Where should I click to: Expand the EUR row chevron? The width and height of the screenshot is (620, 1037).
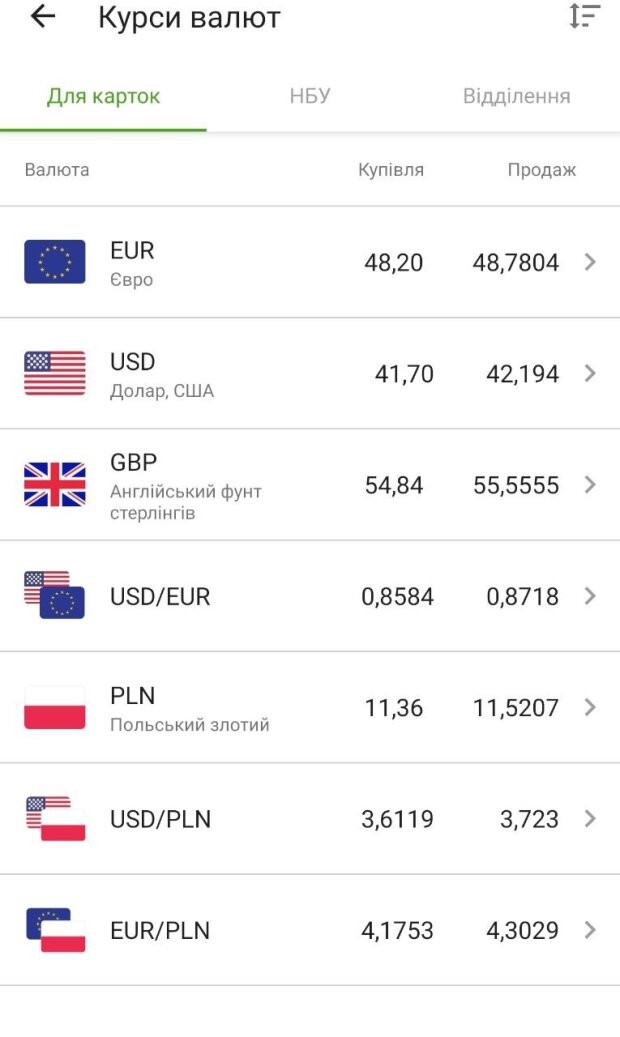[x=590, y=262]
